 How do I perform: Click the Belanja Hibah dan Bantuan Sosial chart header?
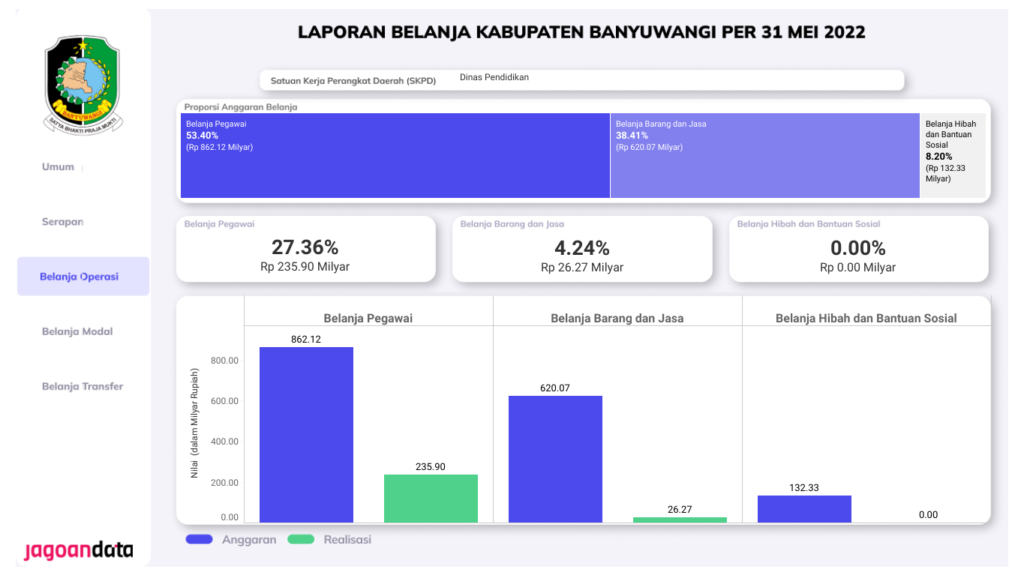[866, 318]
